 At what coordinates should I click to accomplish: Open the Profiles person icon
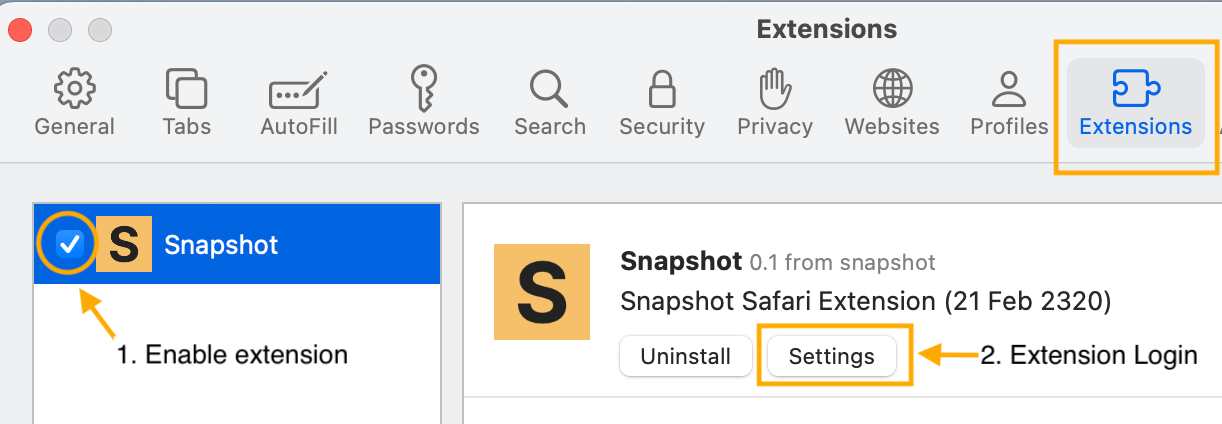[x=1008, y=89]
